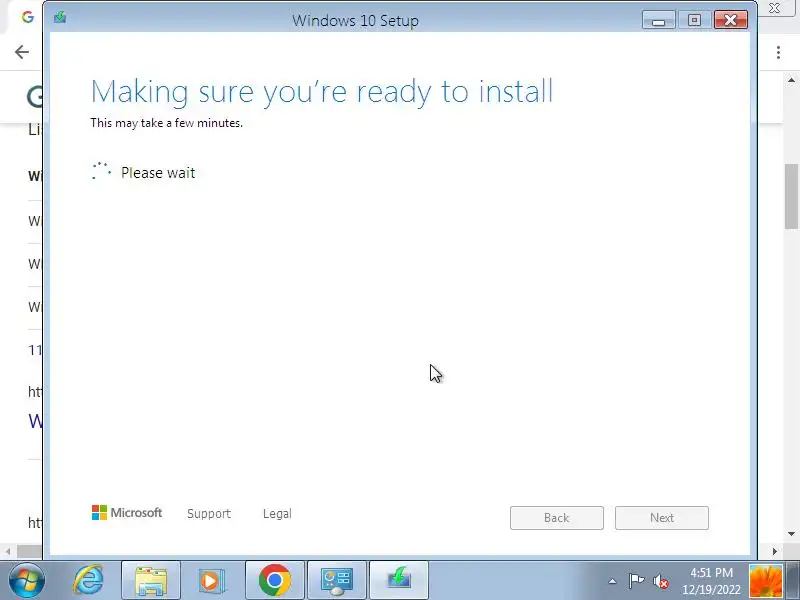Launch Internet Explorer from the taskbar
The width and height of the screenshot is (800, 600).
click(88, 580)
